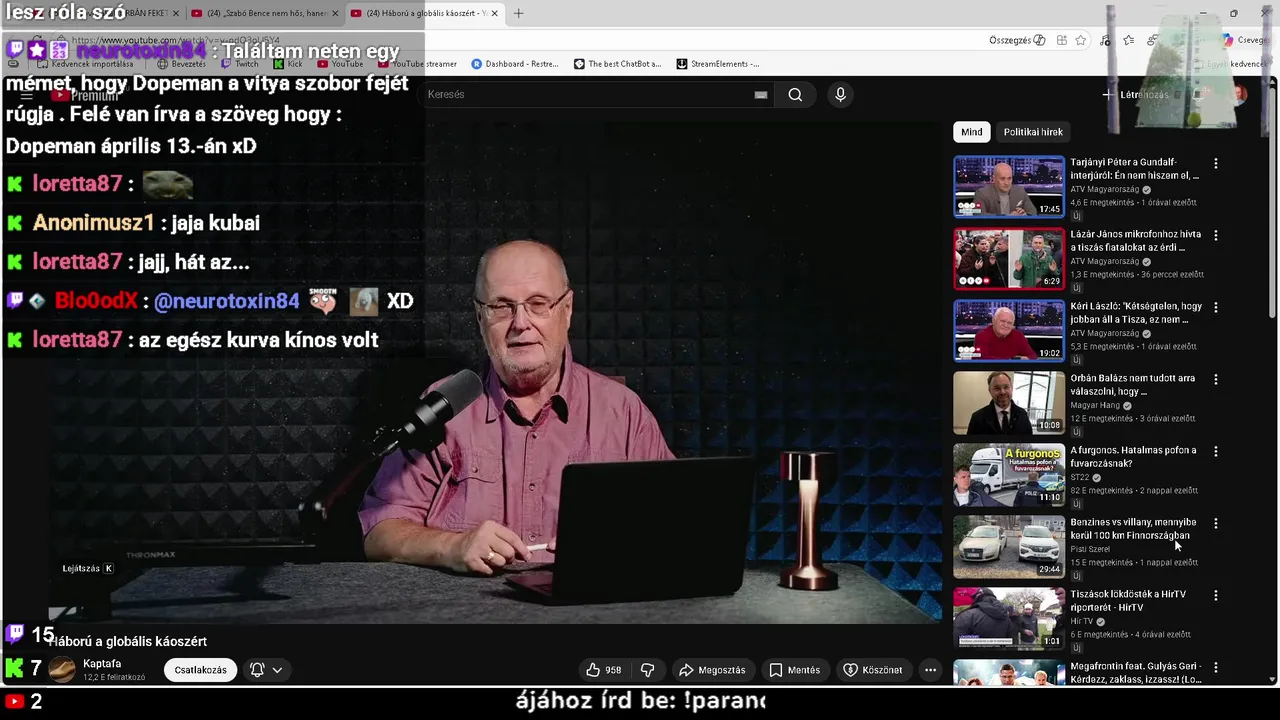Screen dimensions: 1280x720
Task: Open Orbán Balázs nem tudott thumbnail
Action: (1008, 403)
